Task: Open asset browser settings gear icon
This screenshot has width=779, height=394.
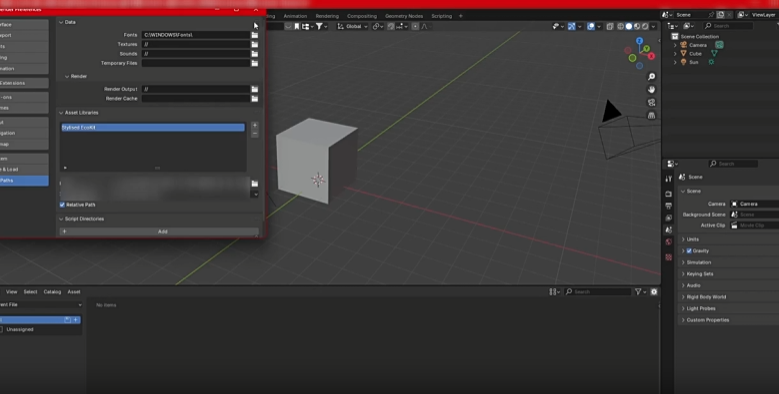Action: (654, 292)
